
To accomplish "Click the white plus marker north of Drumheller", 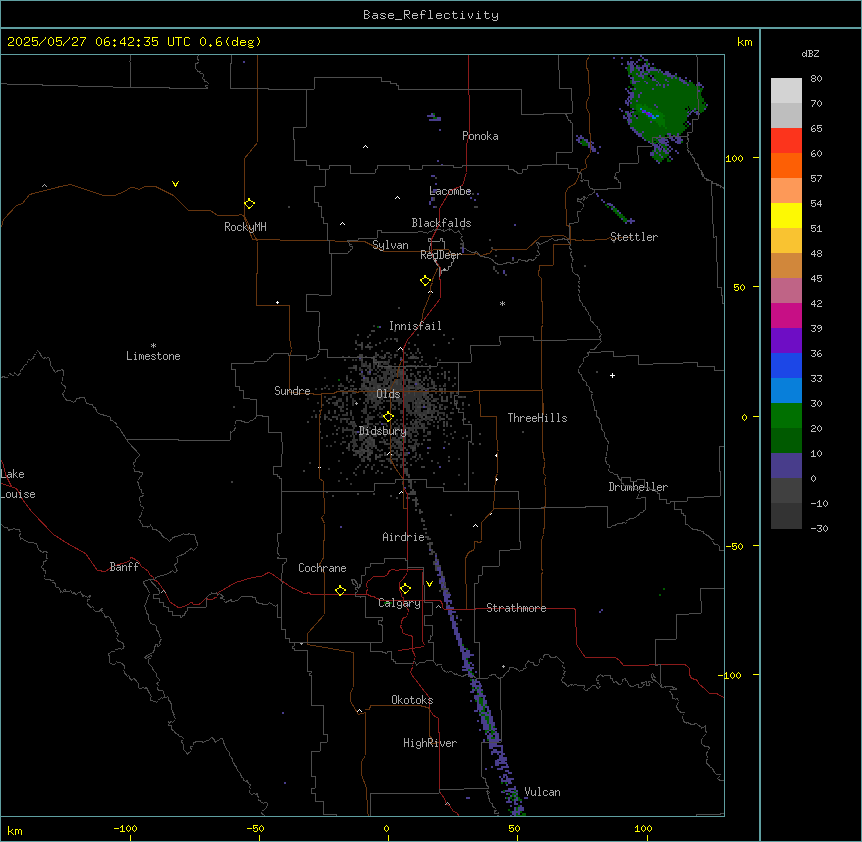I will 612,375.
